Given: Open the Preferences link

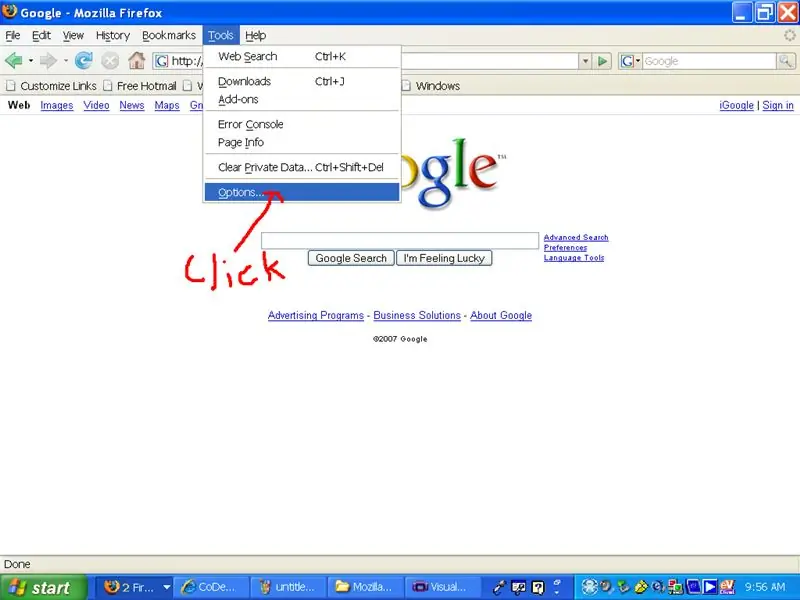Looking at the screenshot, I should [565, 247].
